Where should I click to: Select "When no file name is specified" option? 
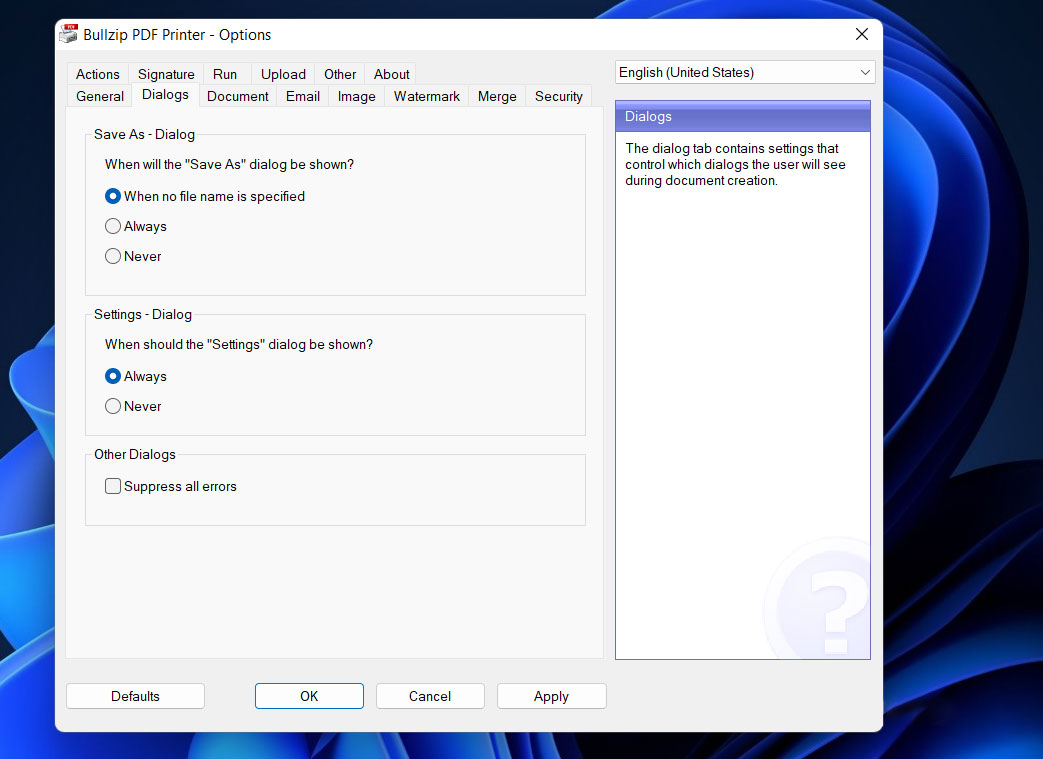(x=113, y=196)
